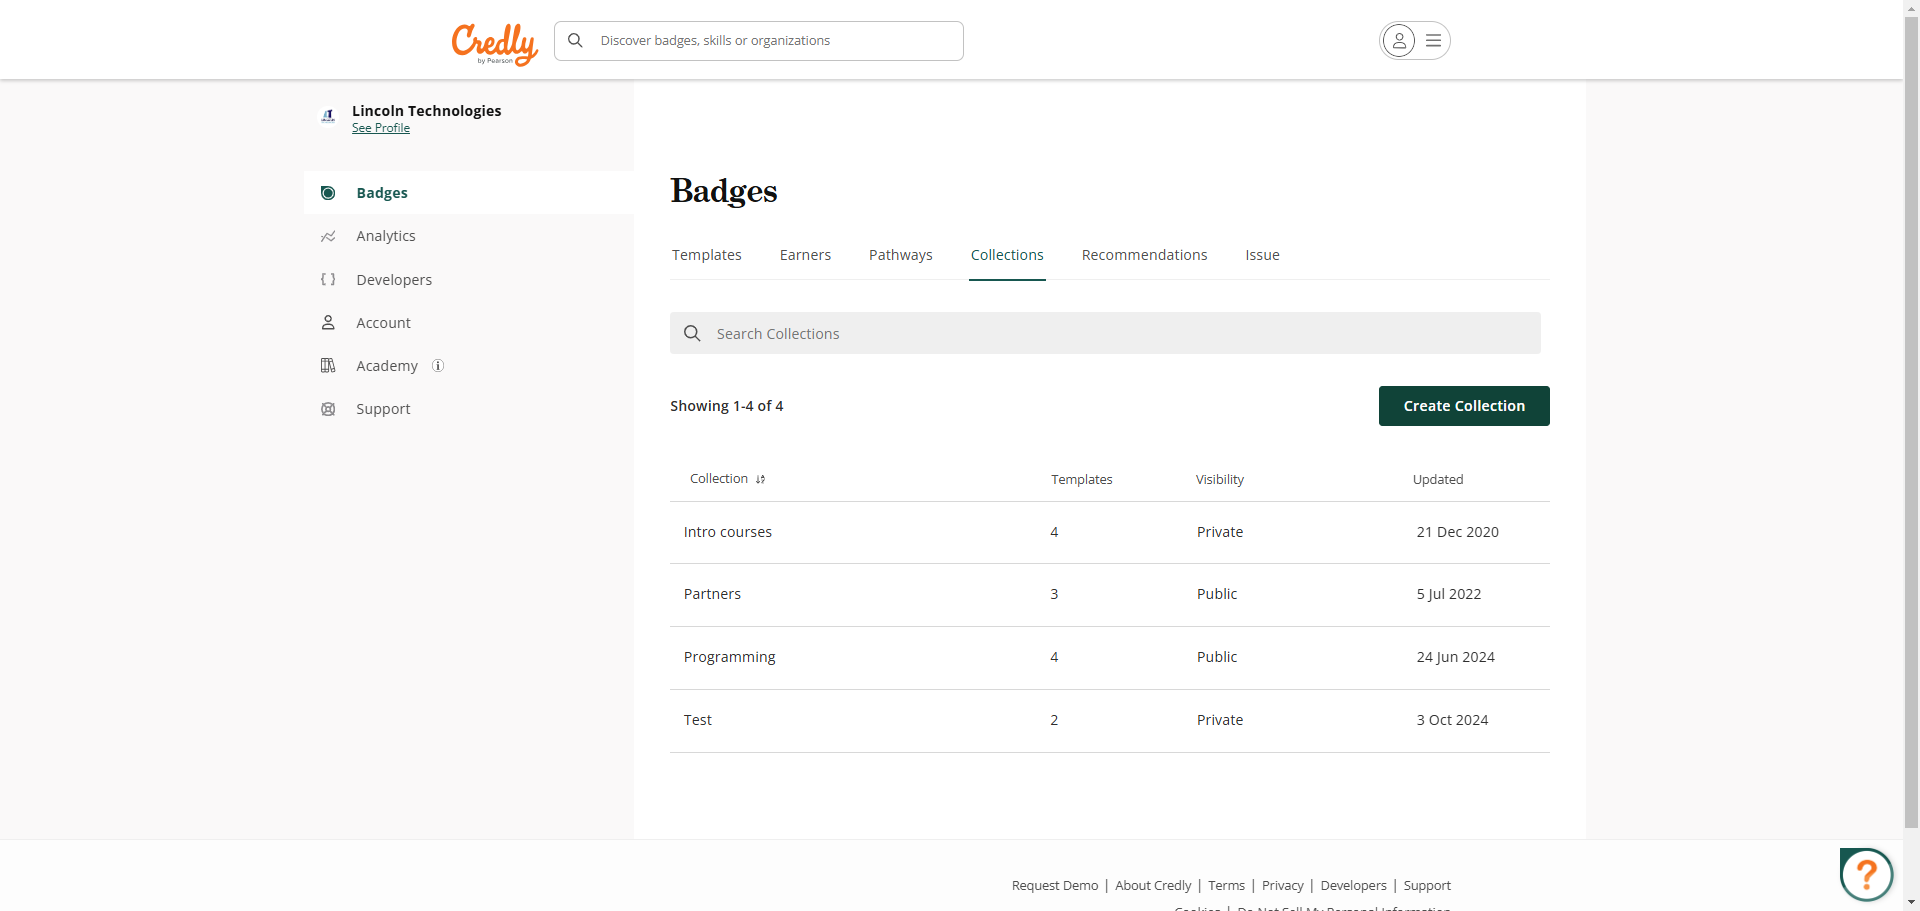This screenshot has width=1920, height=911.
Task: Click the Support lifebuoy icon
Action: pyautogui.click(x=328, y=409)
